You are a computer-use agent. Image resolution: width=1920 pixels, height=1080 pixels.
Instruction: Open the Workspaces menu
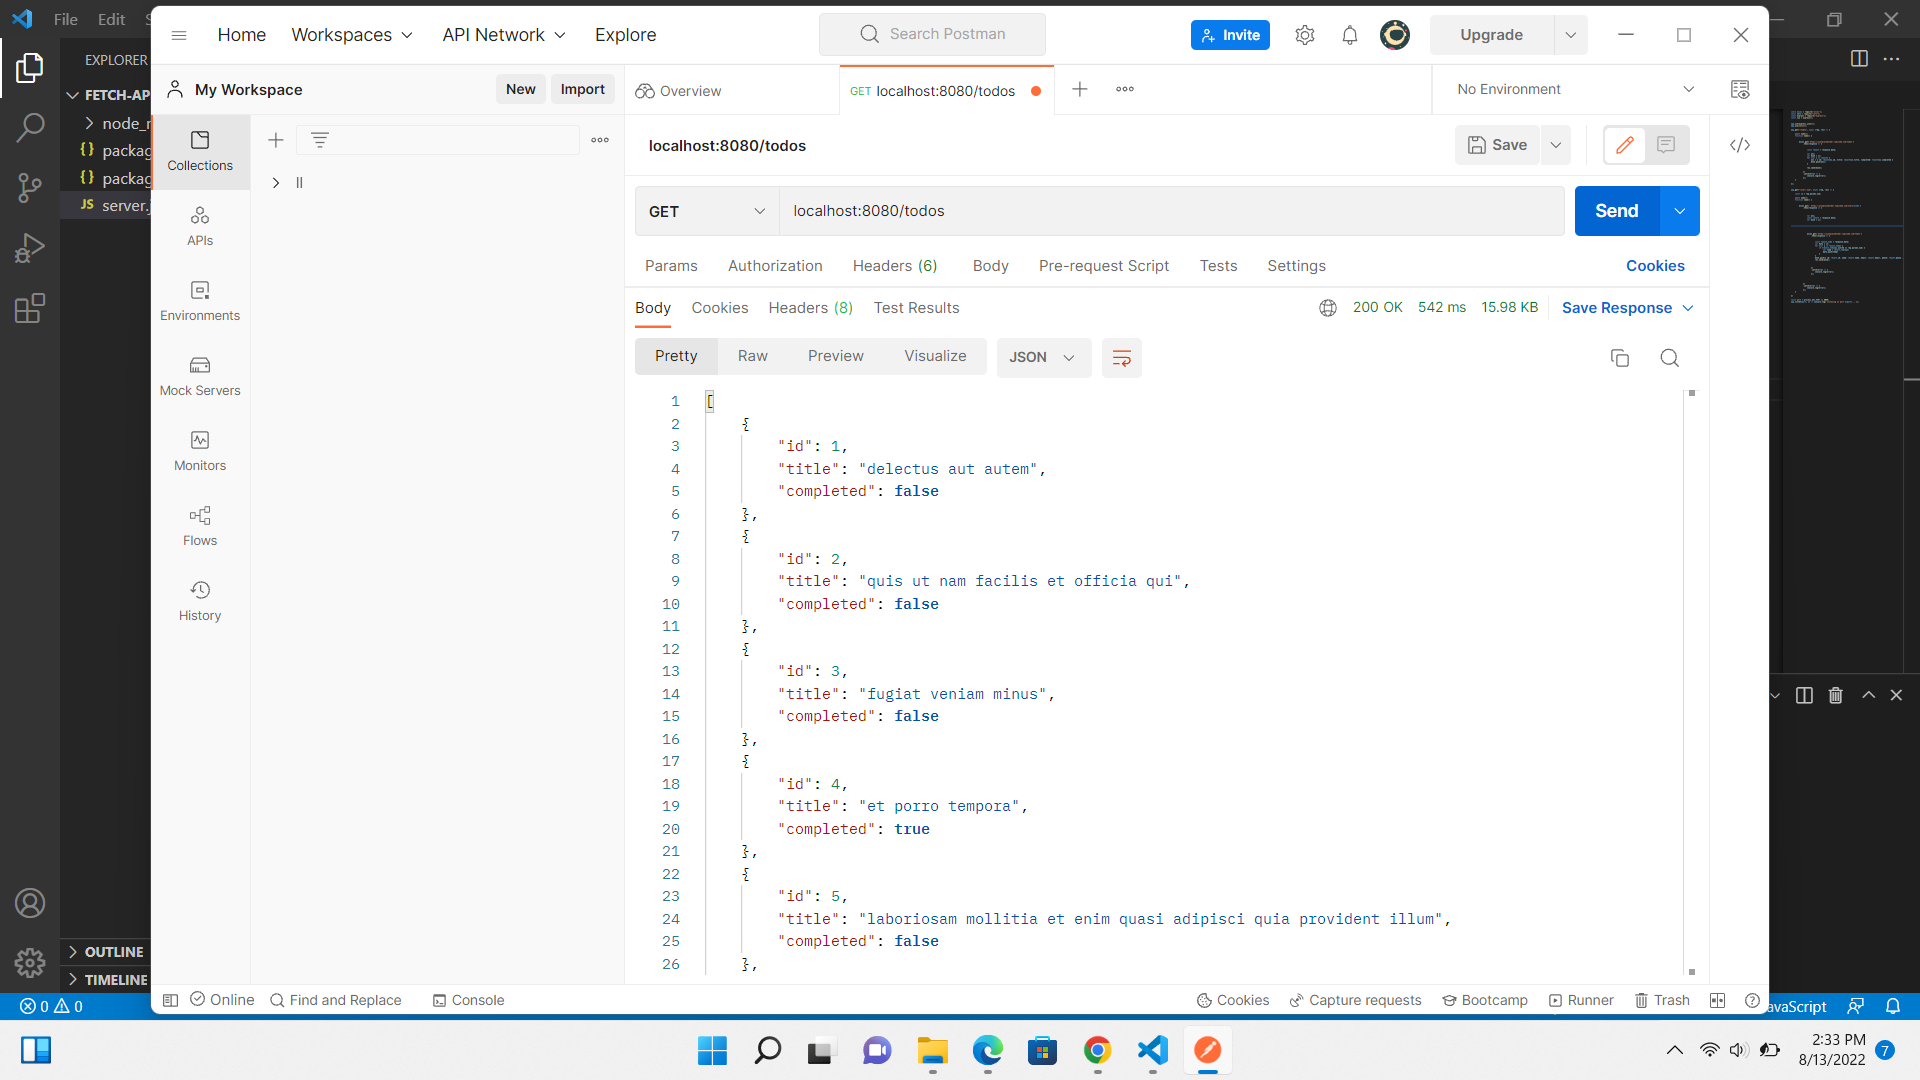point(352,35)
